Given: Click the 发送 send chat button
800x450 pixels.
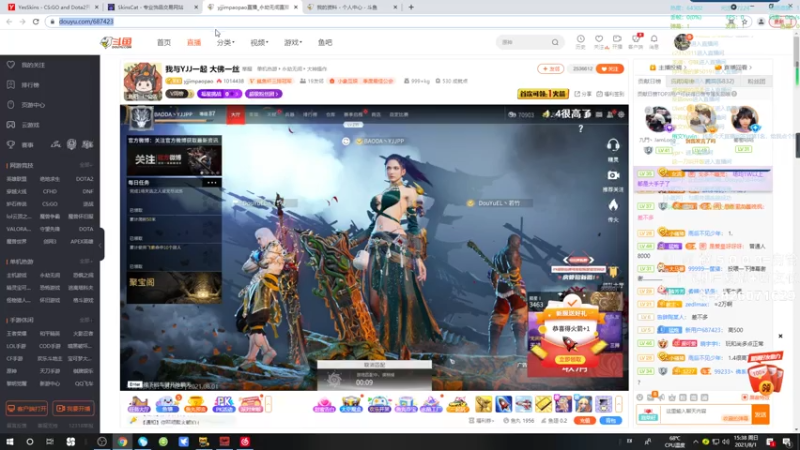Looking at the screenshot, I should 760,415.
